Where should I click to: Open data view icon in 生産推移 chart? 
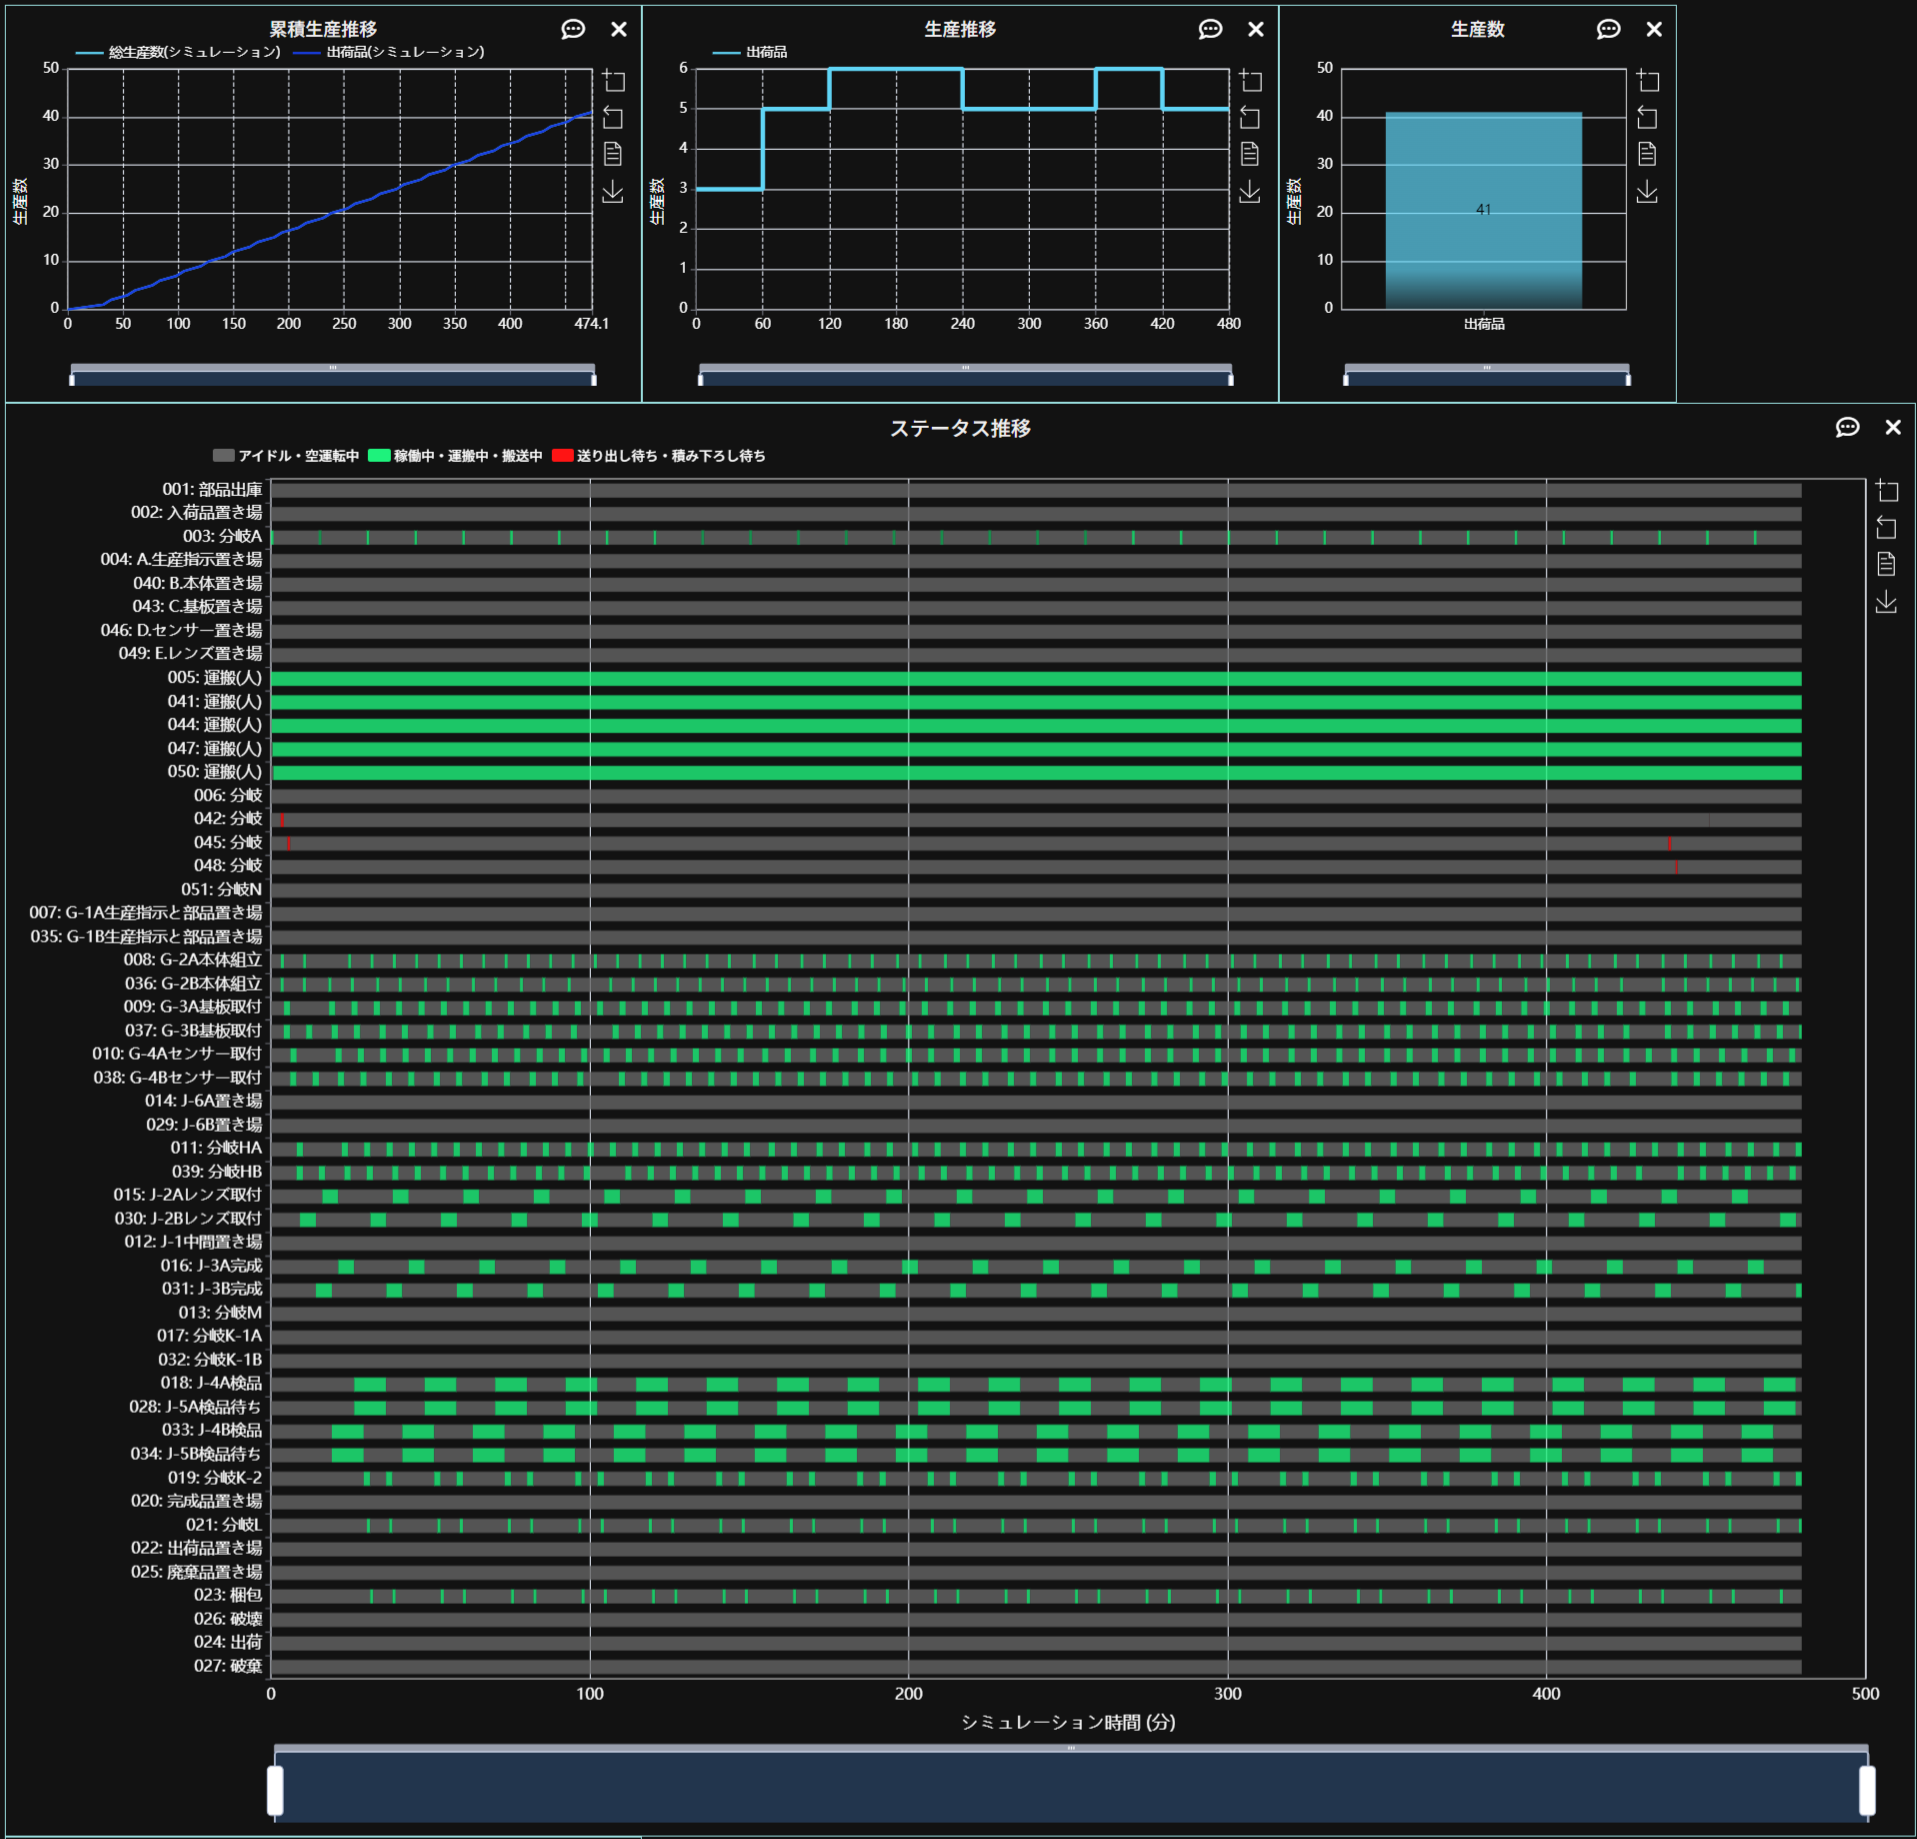coord(1249,154)
